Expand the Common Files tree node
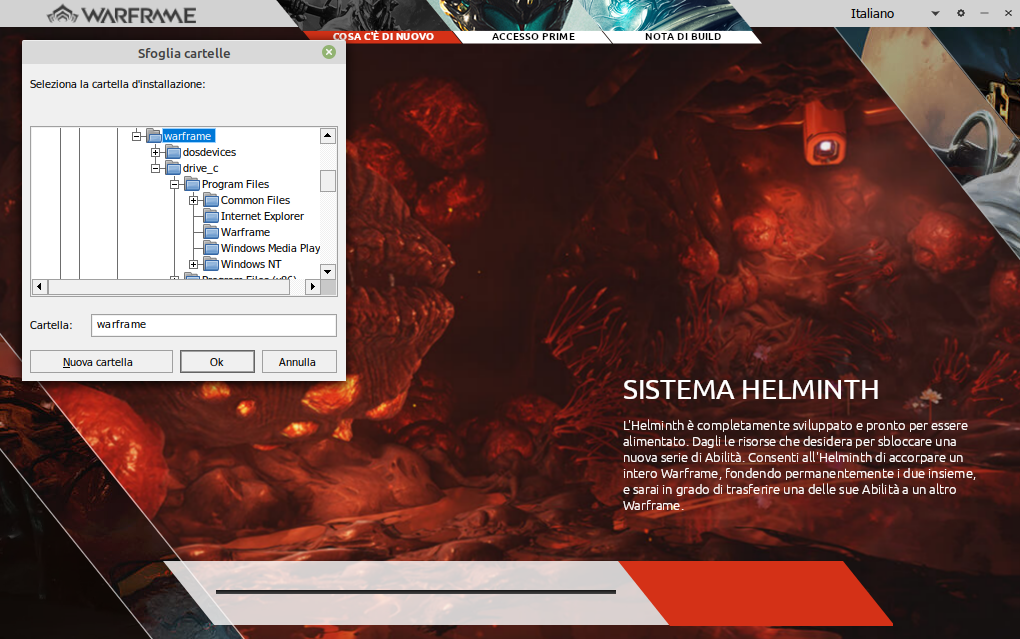Screen dimensions: 1020x639 click(x=193, y=200)
